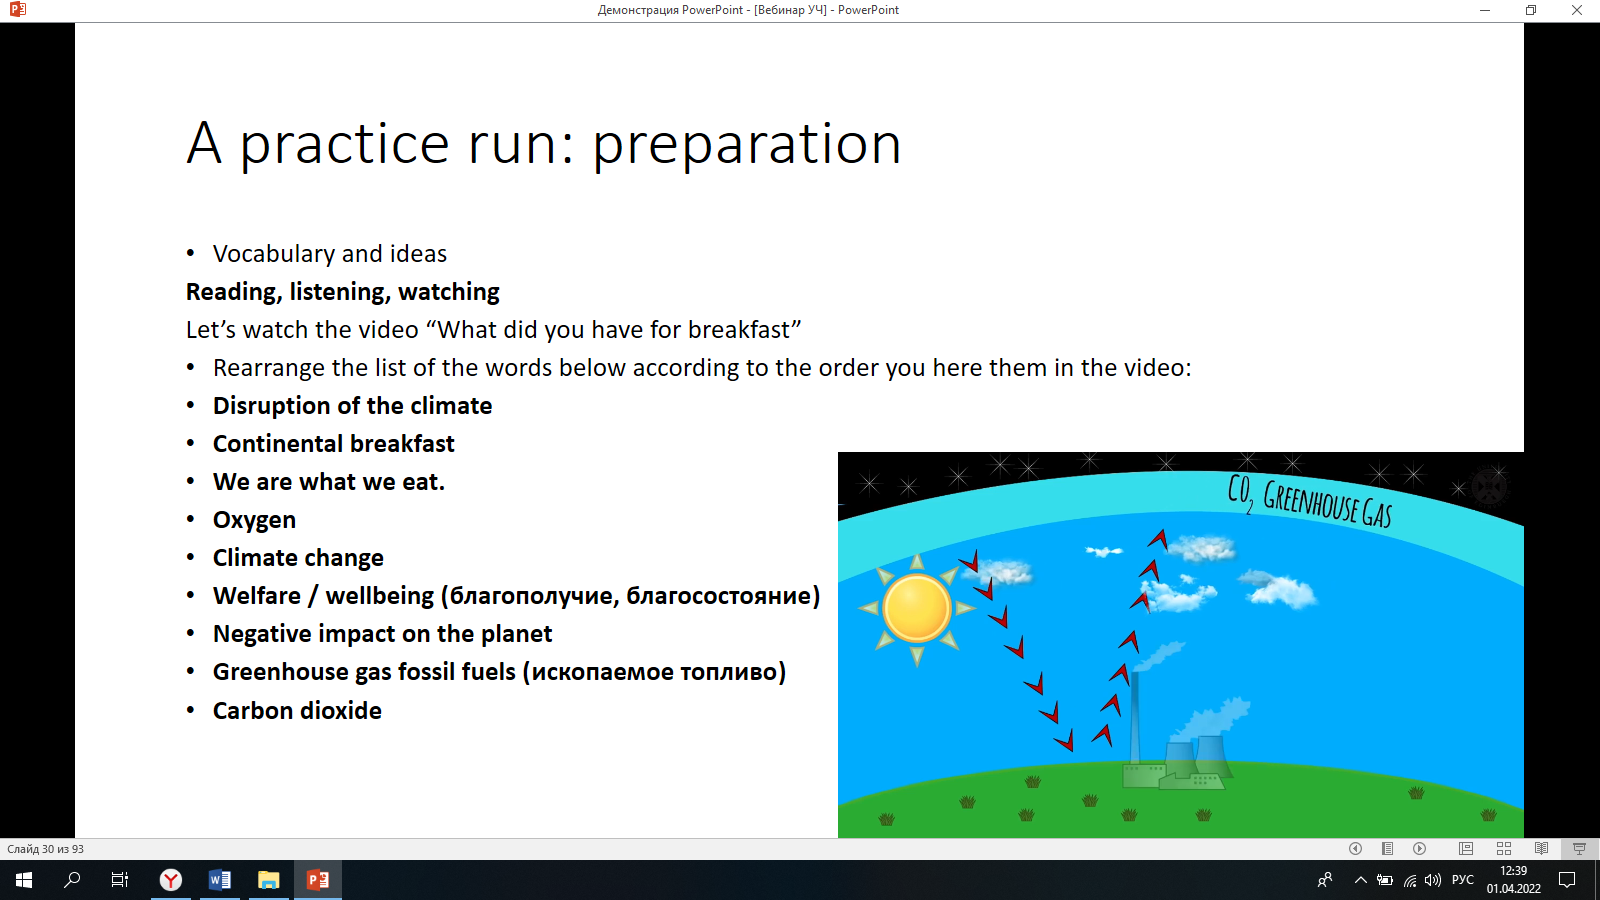Image resolution: width=1600 pixels, height=900 pixels.
Task: Click the slide counter "Слайд 30 из 93"
Action: click(46, 849)
